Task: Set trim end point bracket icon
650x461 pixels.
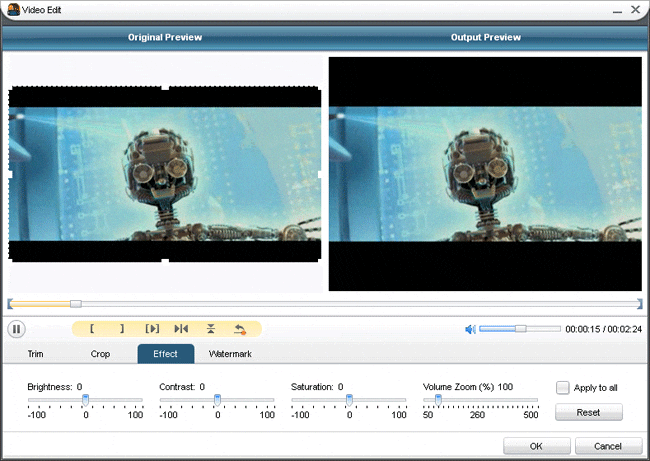Action: [x=122, y=329]
